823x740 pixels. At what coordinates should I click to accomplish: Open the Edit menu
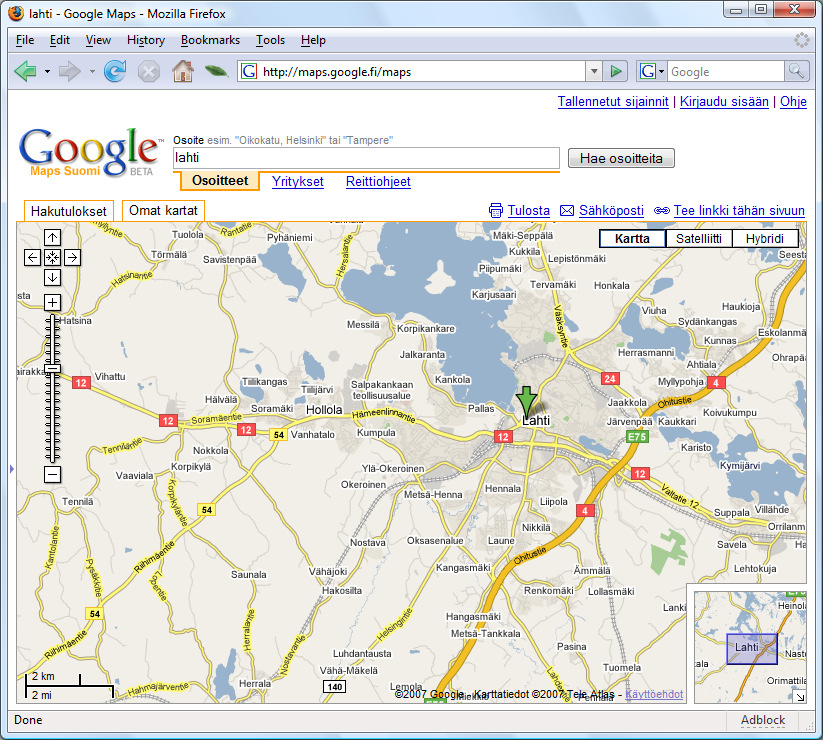[59, 40]
